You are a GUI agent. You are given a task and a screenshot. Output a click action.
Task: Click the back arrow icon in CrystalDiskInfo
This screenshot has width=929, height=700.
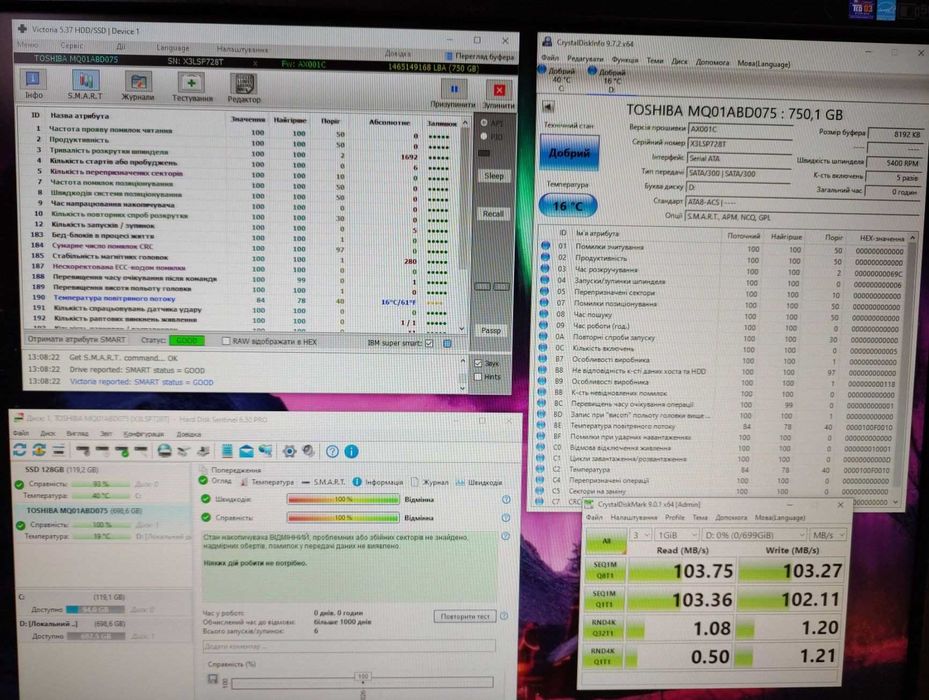548,107
